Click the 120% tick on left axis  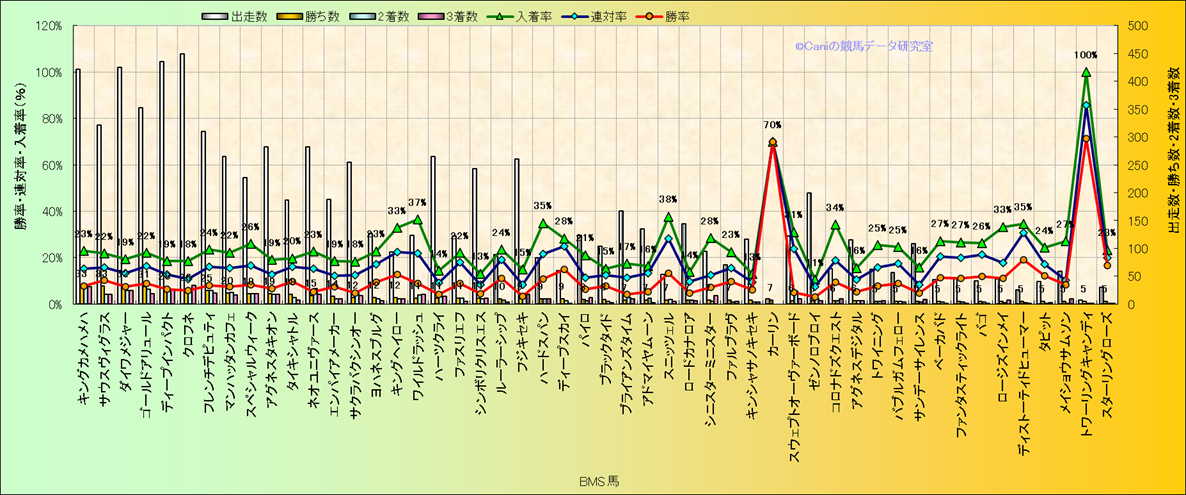tap(47, 26)
